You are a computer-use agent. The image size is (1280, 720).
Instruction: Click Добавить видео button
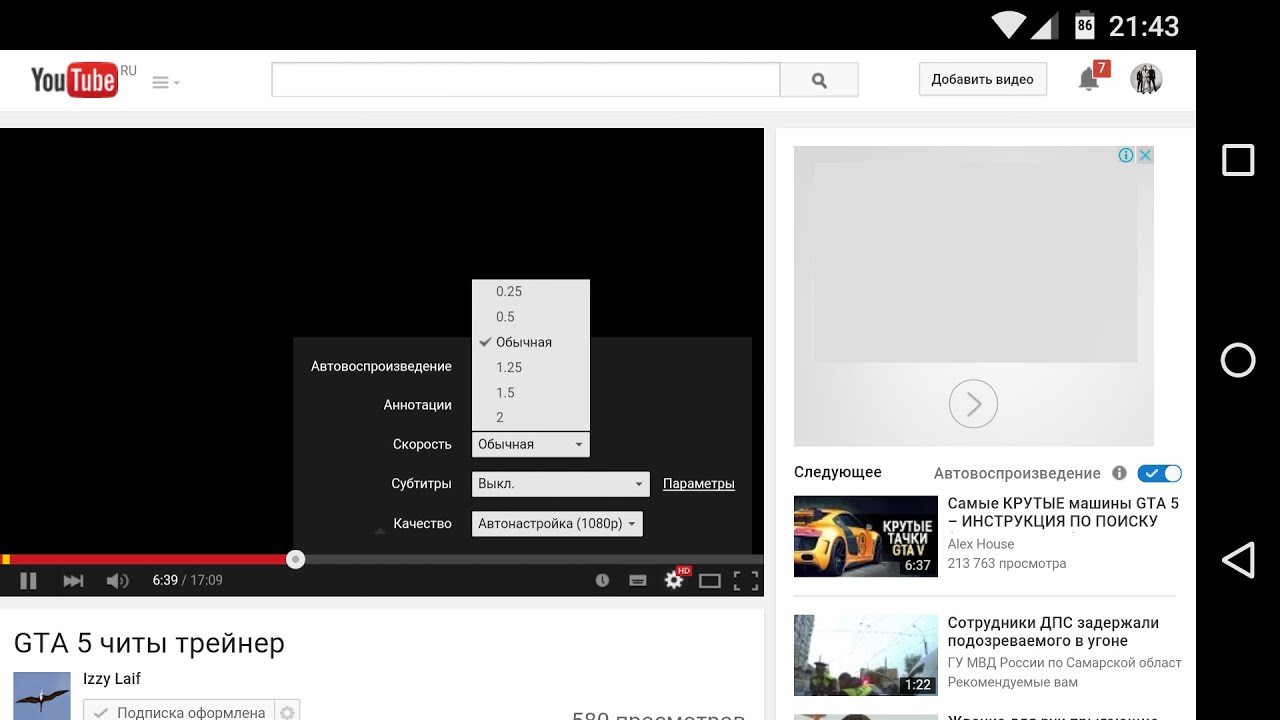[983, 80]
